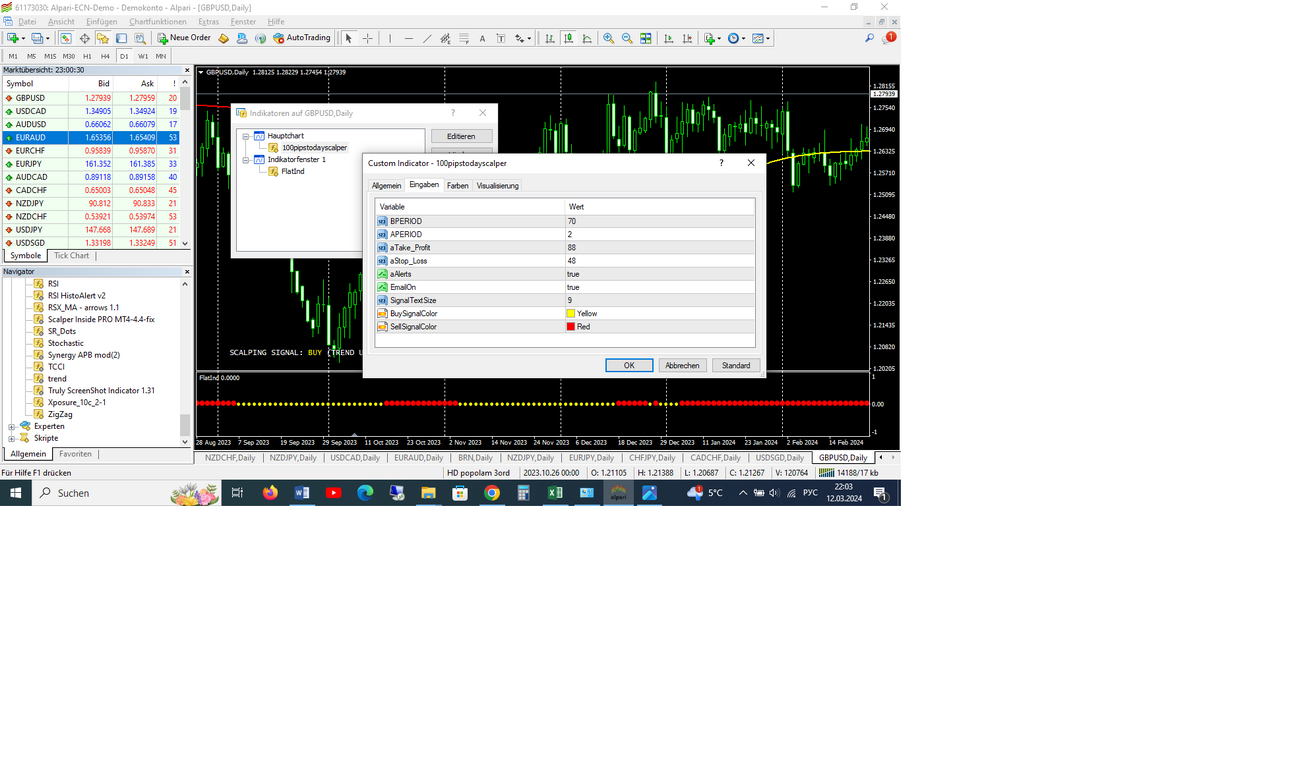The image size is (1290, 780).
Task: Select the horizontal line drawing tool
Action: [409, 38]
